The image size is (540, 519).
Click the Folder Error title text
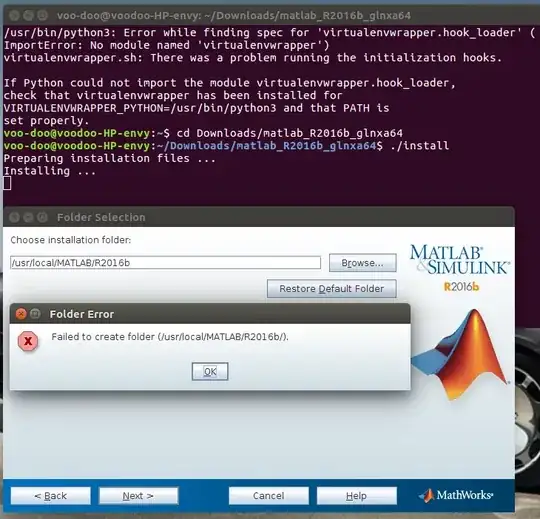[x=82, y=314]
